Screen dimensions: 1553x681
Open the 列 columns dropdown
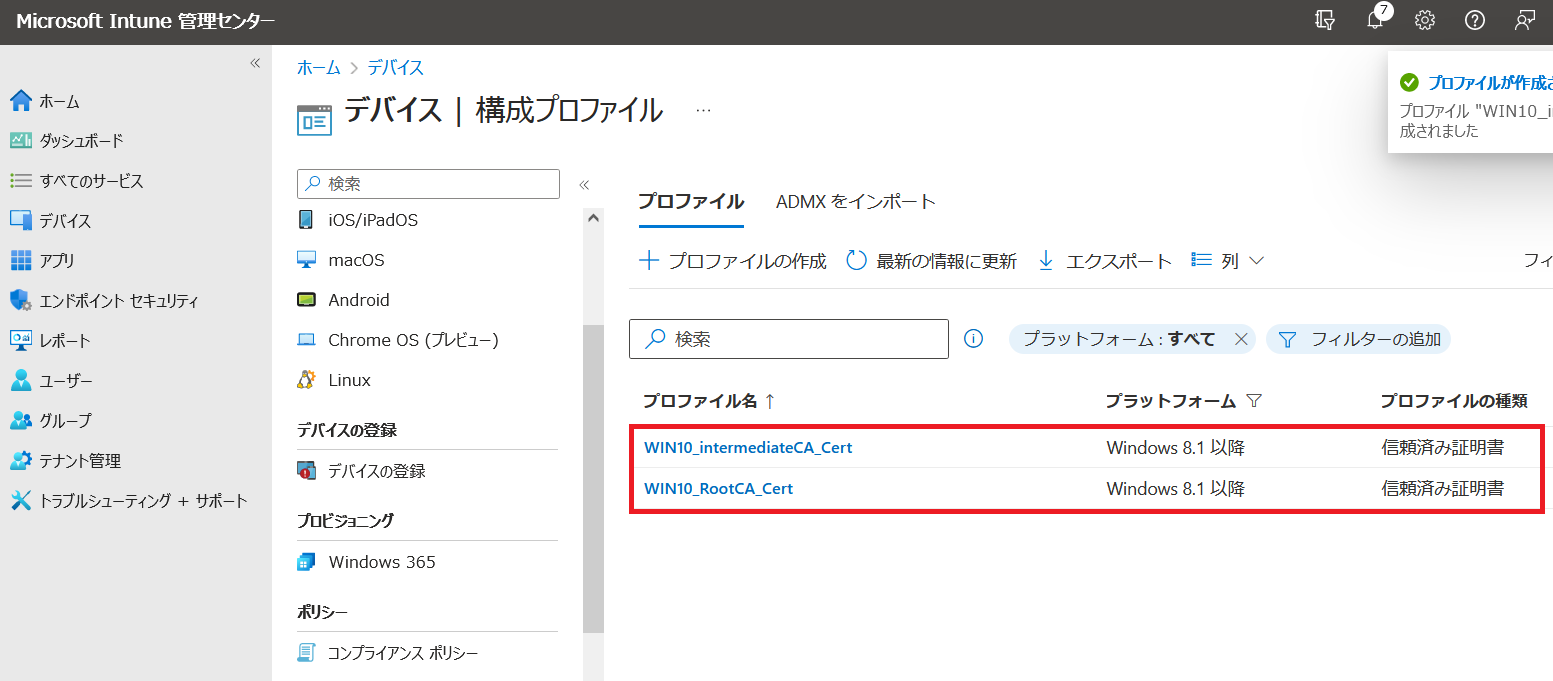coord(1228,261)
